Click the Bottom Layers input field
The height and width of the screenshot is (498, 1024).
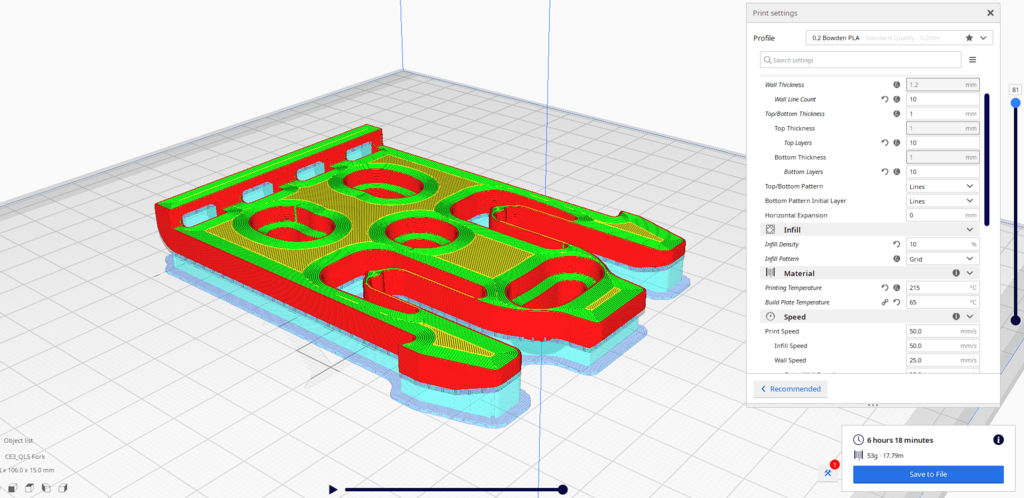pyautogui.click(x=942, y=172)
